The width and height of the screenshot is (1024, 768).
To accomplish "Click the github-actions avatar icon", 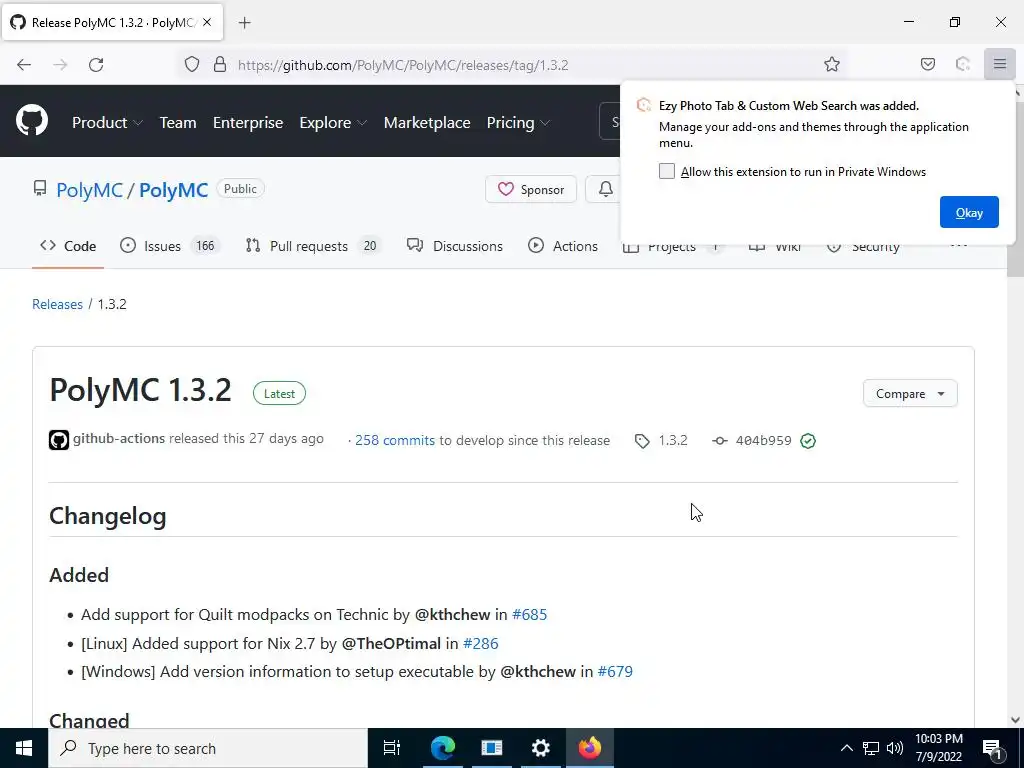I will click(x=59, y=440).
